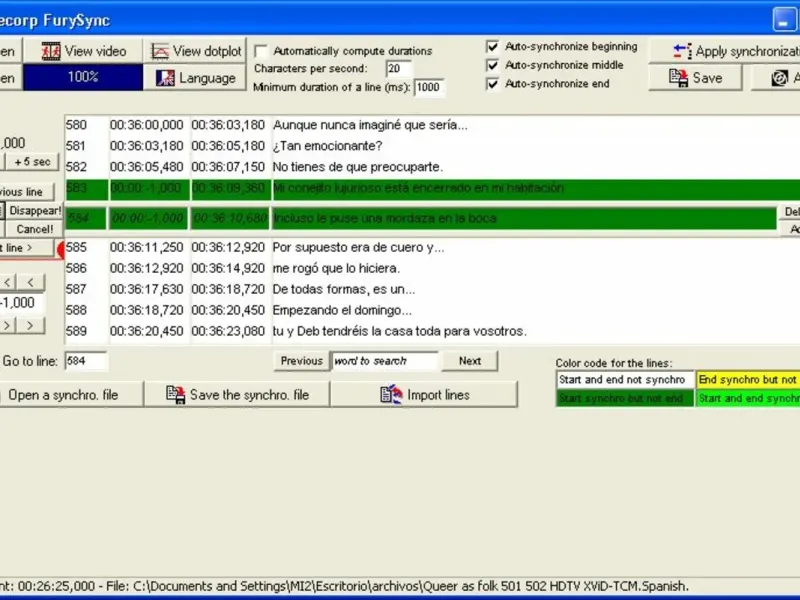Click start time 00:36:00,000 of line 580
This screenshot has height=600, width=800.
click(x=146, y=125)
